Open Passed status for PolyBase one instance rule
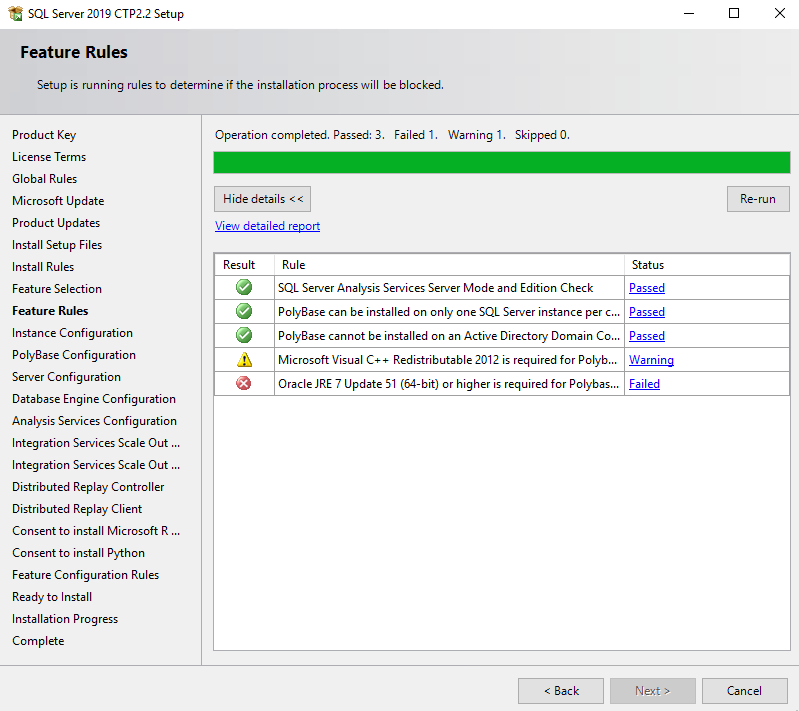799x711 pixels. pos(647,312)
